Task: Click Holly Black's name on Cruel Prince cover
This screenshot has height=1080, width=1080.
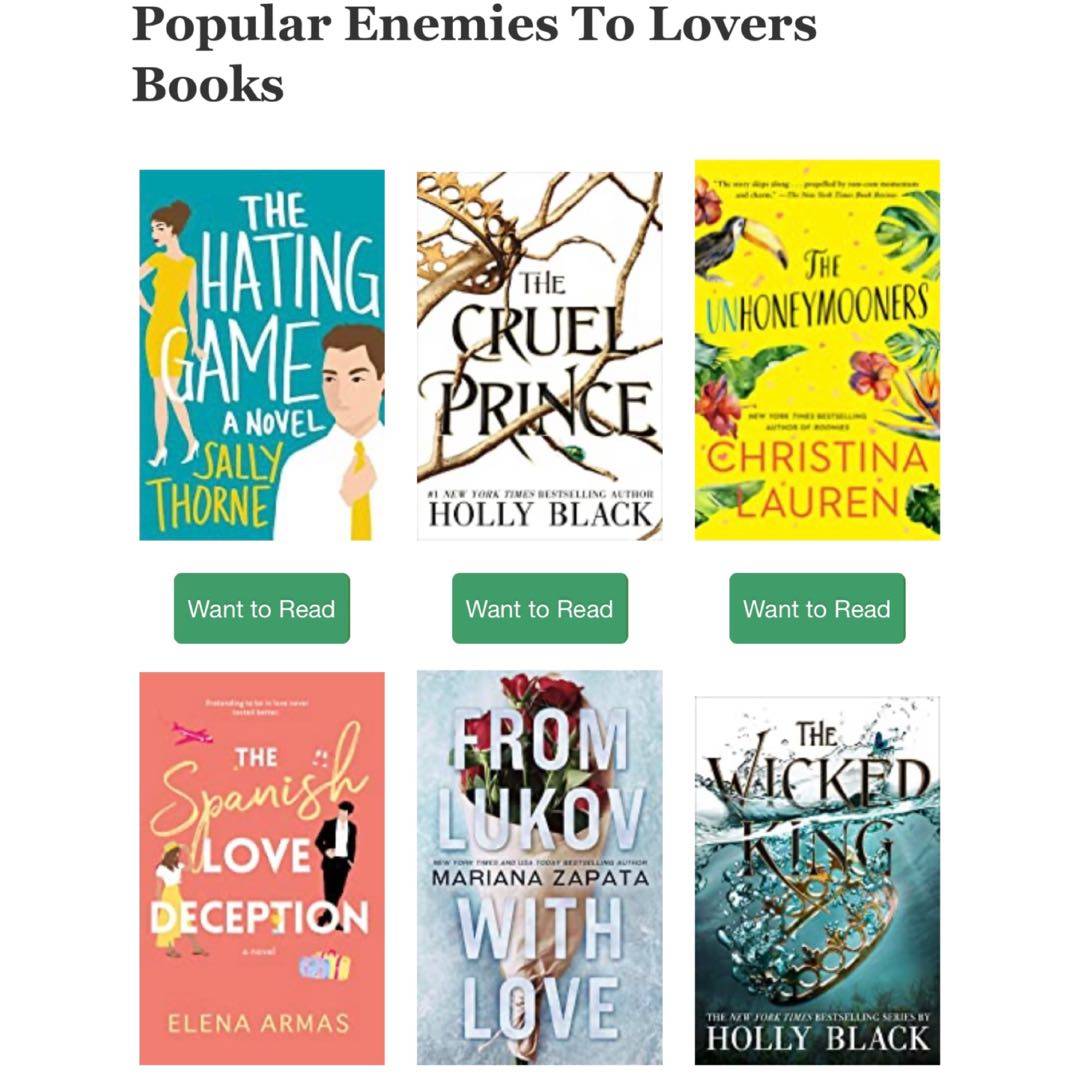Action: [540, 515]
